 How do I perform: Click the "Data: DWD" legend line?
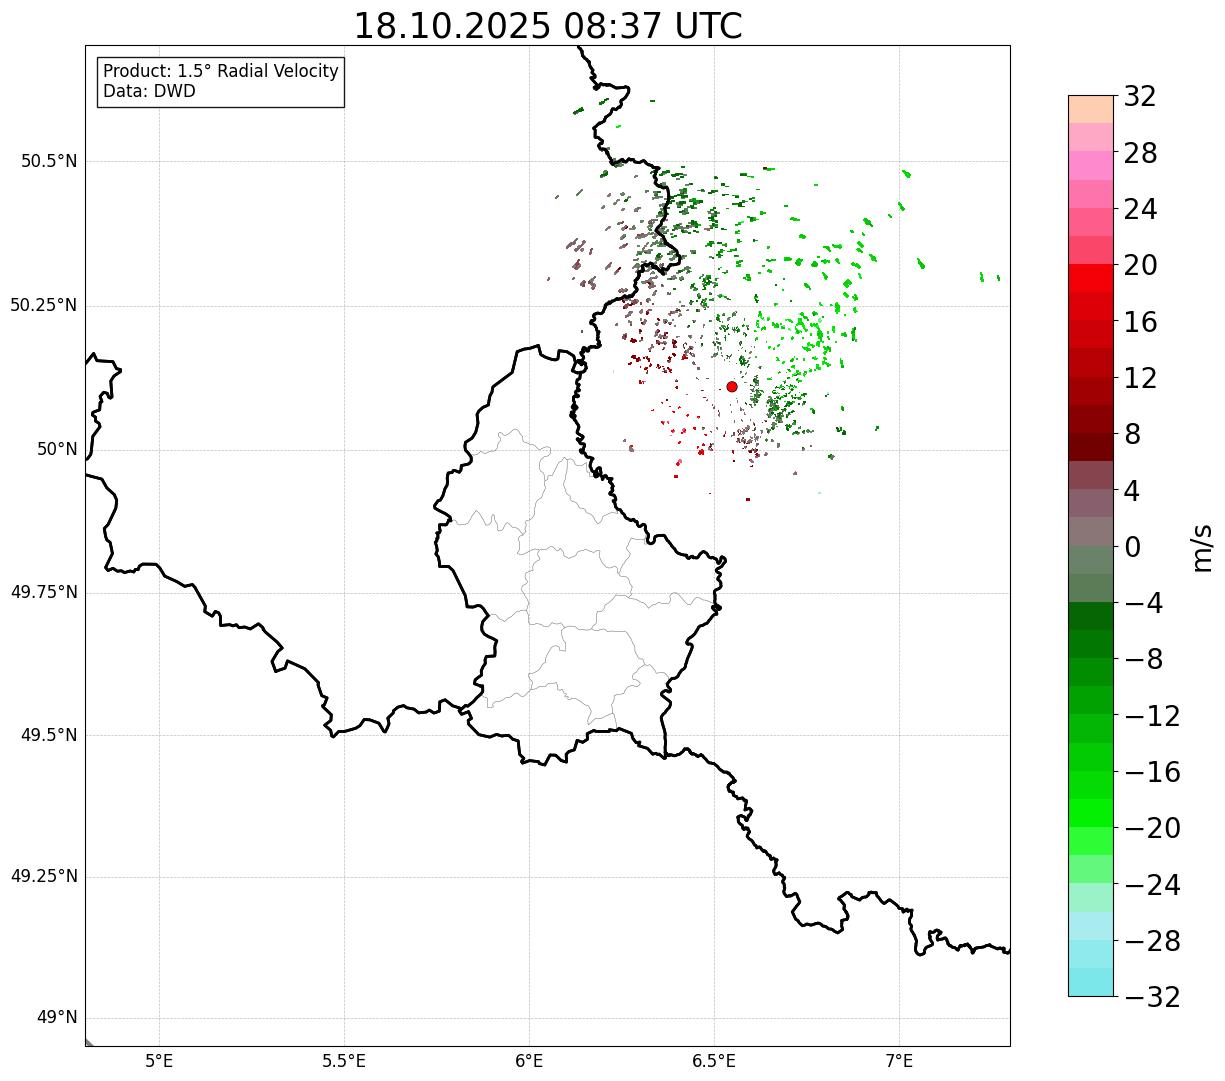coord(149,91)
